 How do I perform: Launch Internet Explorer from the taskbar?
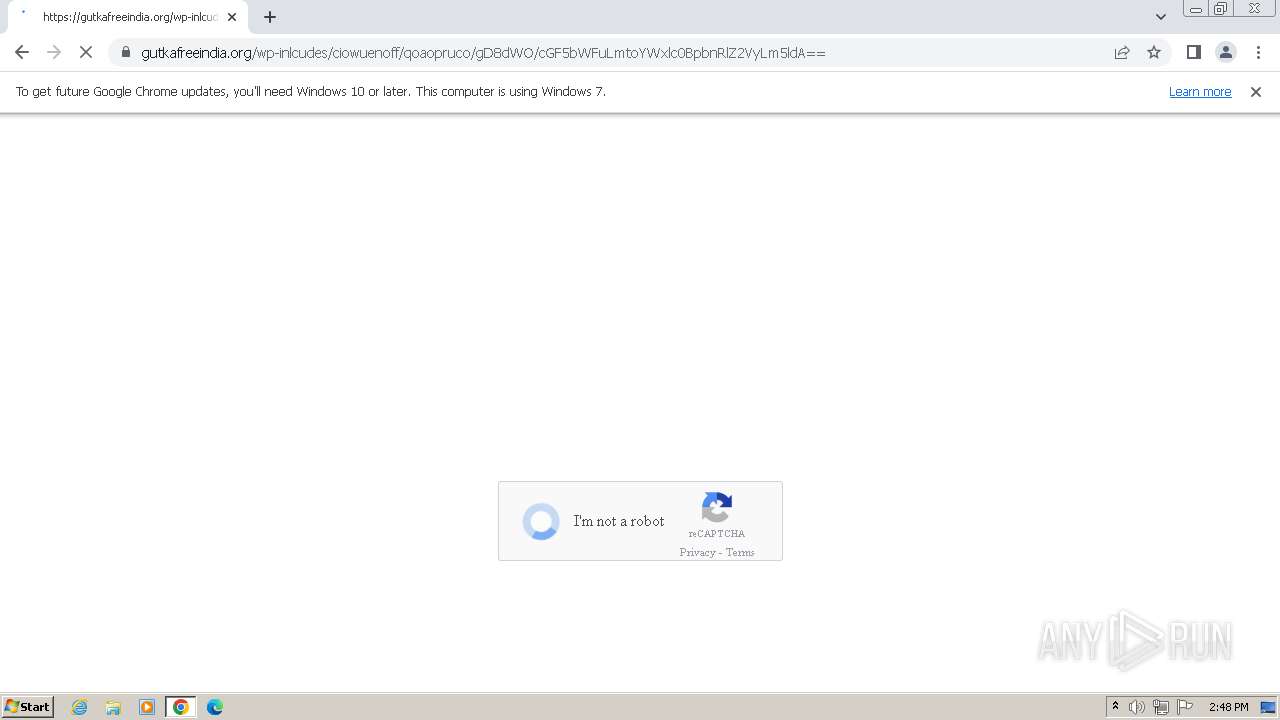click(x=79, y=707)
